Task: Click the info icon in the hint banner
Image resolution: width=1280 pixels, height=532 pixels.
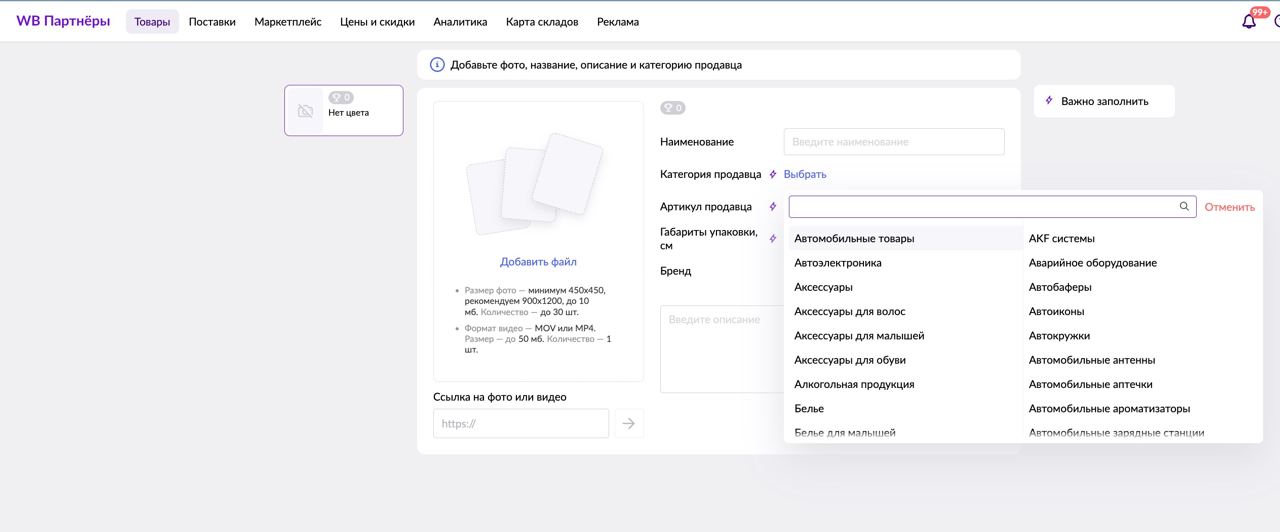Action: 437,65
